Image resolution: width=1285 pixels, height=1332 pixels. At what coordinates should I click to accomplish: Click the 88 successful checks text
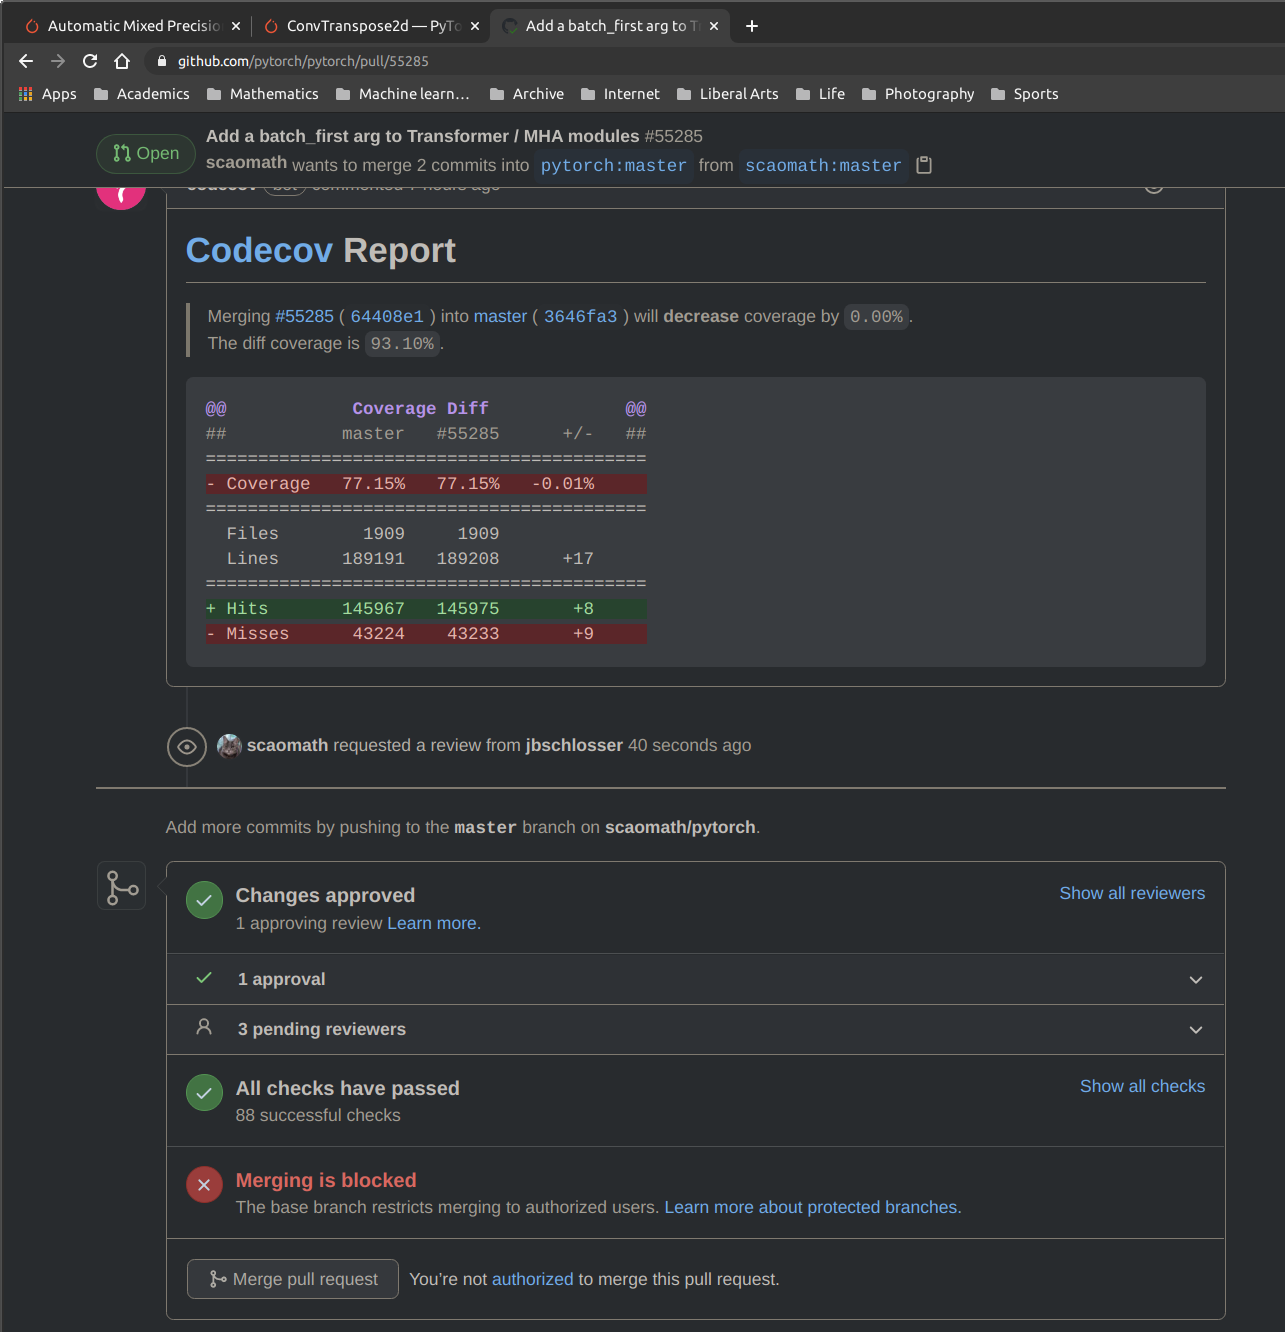pyautogui.click(x=318, y=1115)
